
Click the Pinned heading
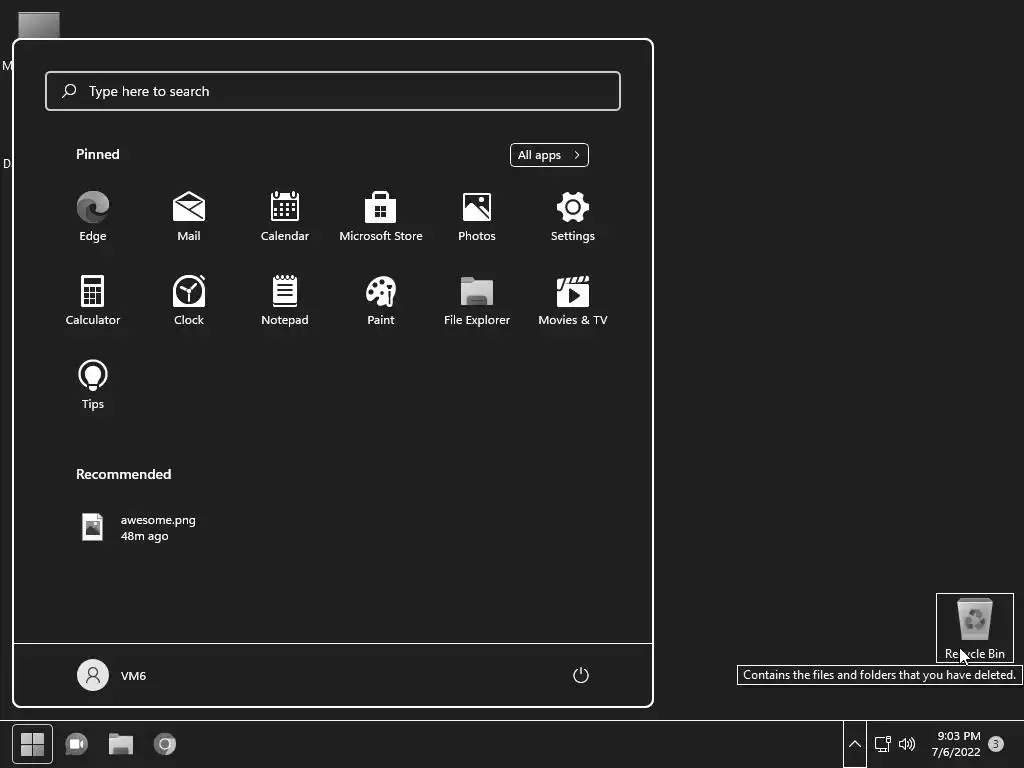[98, 154]
